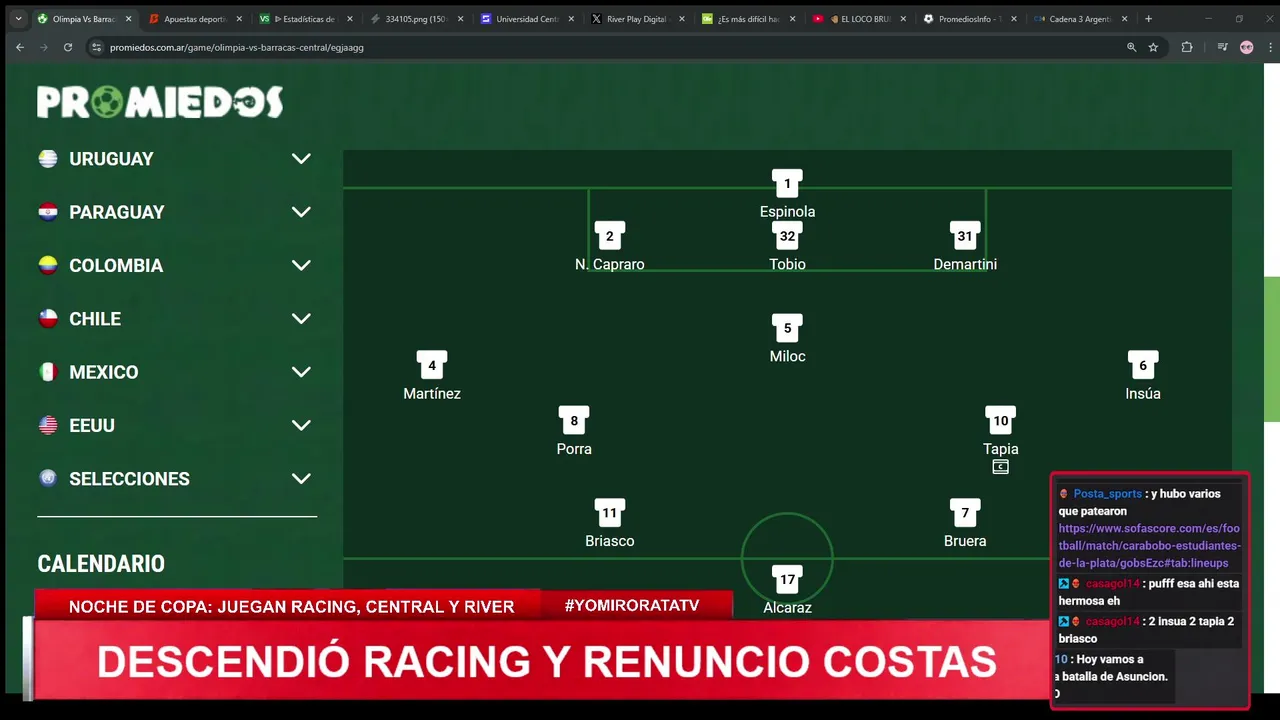
Task: Switch to the River Play Digital tab
Action: pyautogui.click(x=636, y=19)
